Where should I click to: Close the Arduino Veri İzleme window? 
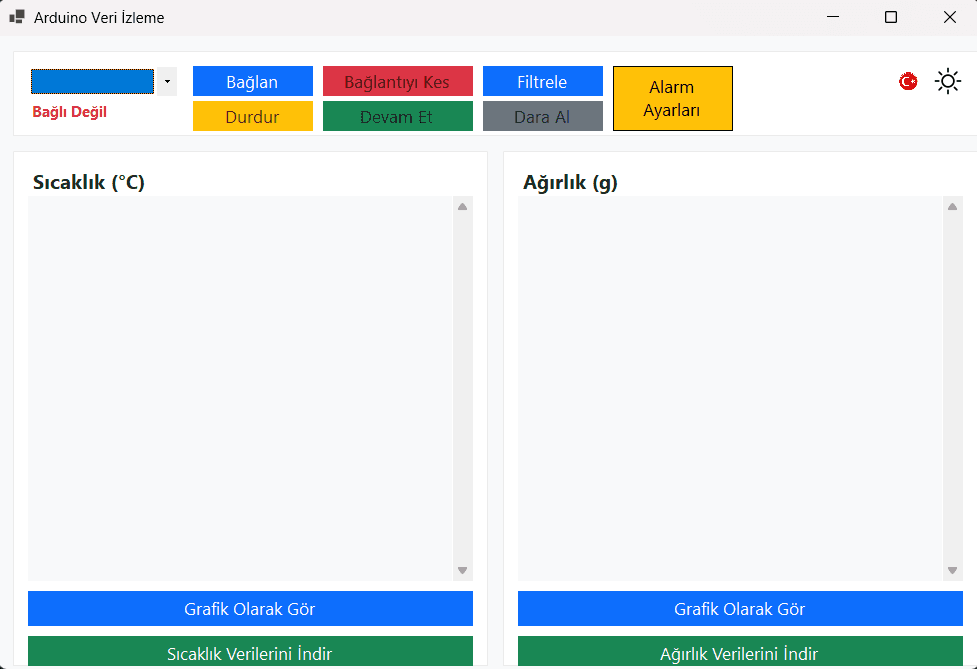tap(950, 17)
